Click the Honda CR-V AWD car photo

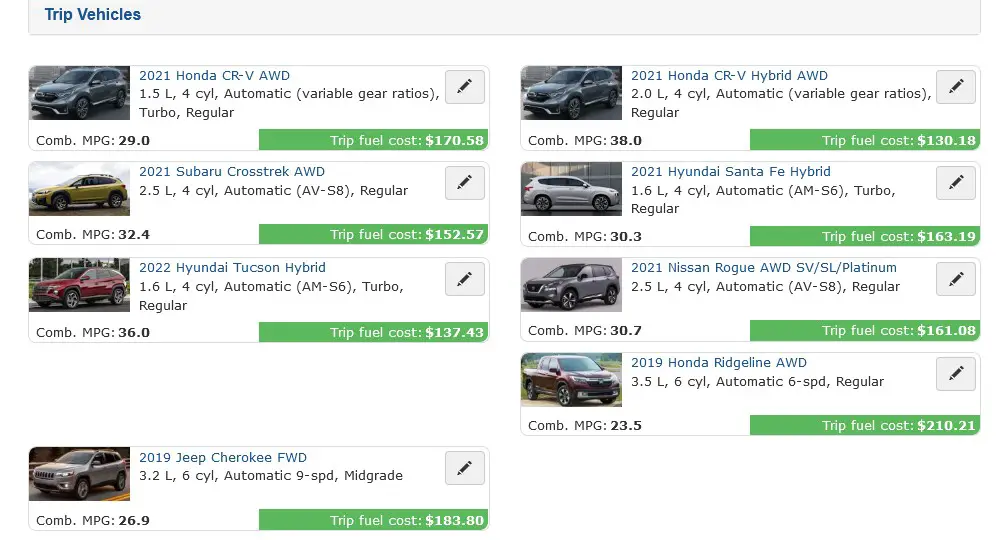(x=79, y=93)
